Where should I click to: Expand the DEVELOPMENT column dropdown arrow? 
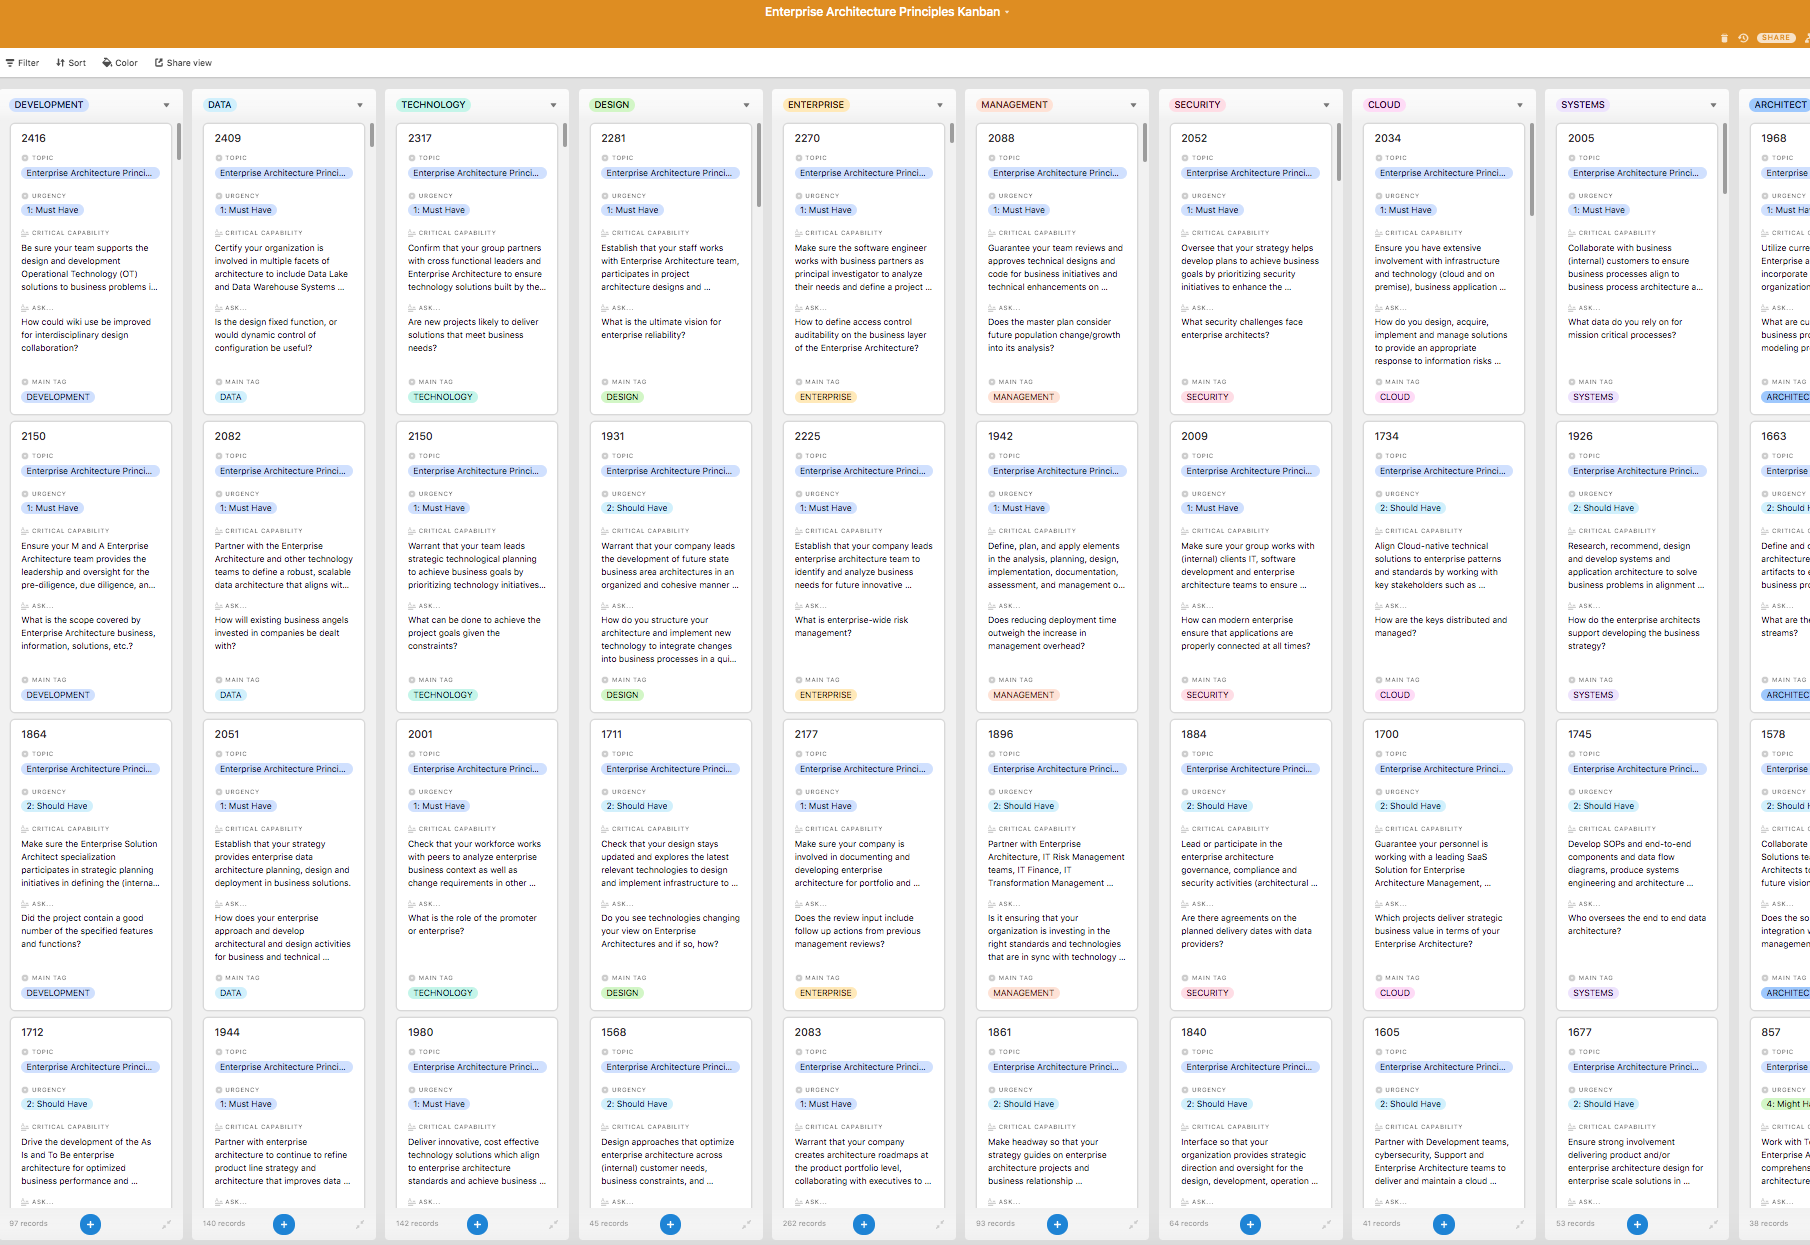pos(166,105)
